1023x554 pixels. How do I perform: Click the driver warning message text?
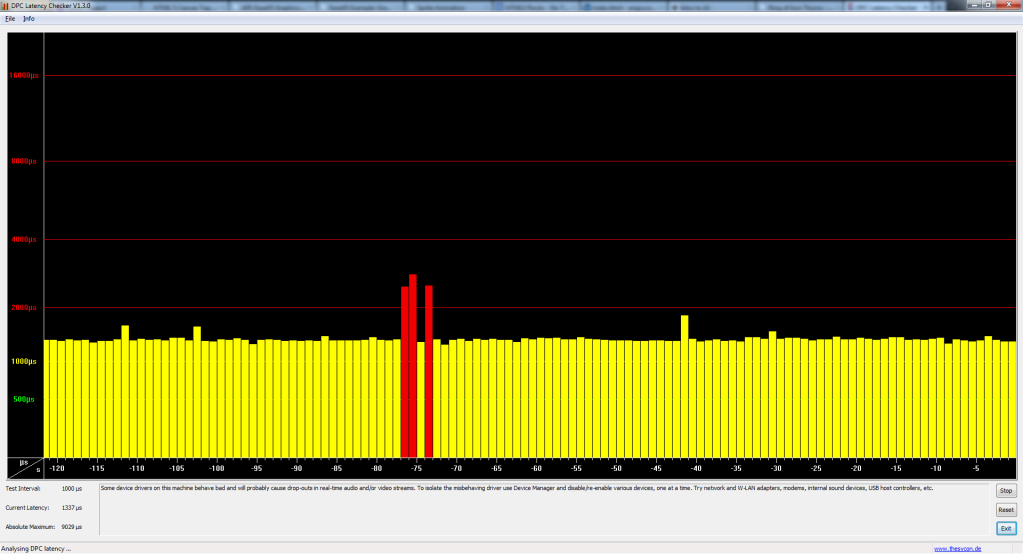pos(517,488)
